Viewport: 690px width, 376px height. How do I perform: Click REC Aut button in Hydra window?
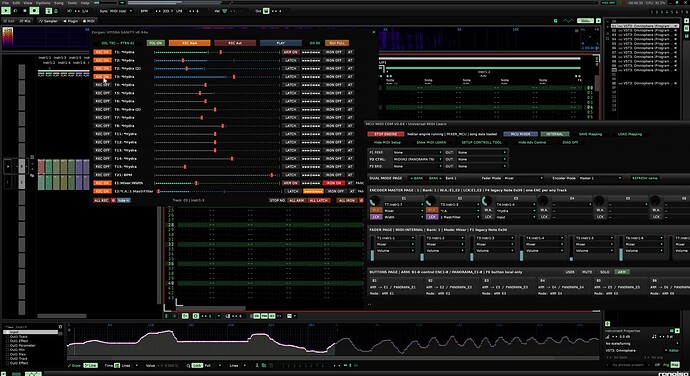click(235, 43)
